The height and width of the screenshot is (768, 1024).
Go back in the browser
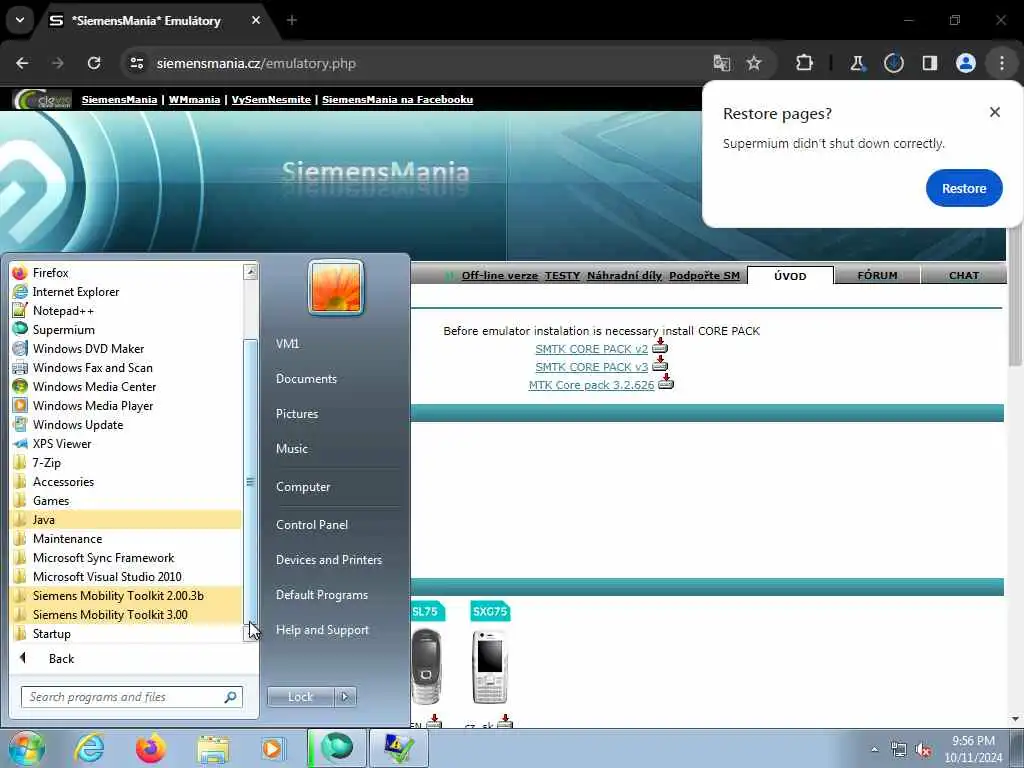click(x=22, y=63)
